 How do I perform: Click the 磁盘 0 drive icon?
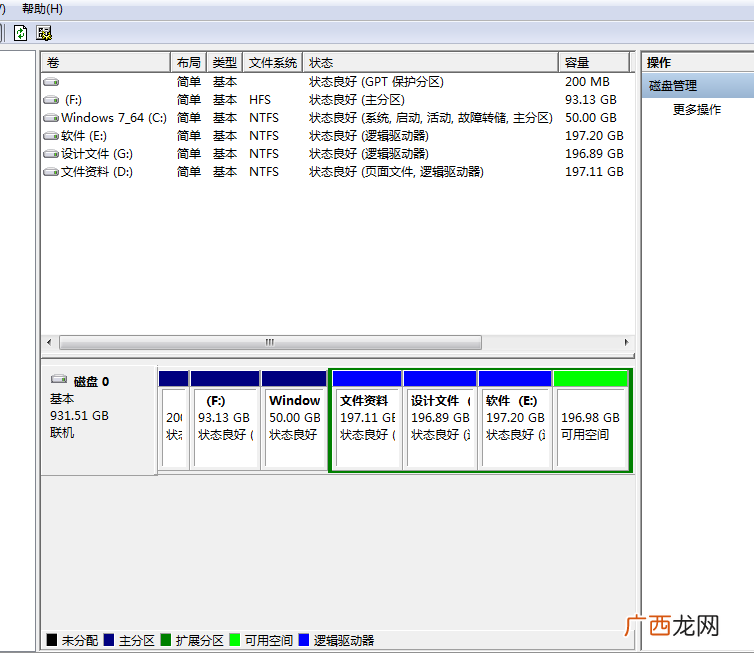tap(59, 379)
